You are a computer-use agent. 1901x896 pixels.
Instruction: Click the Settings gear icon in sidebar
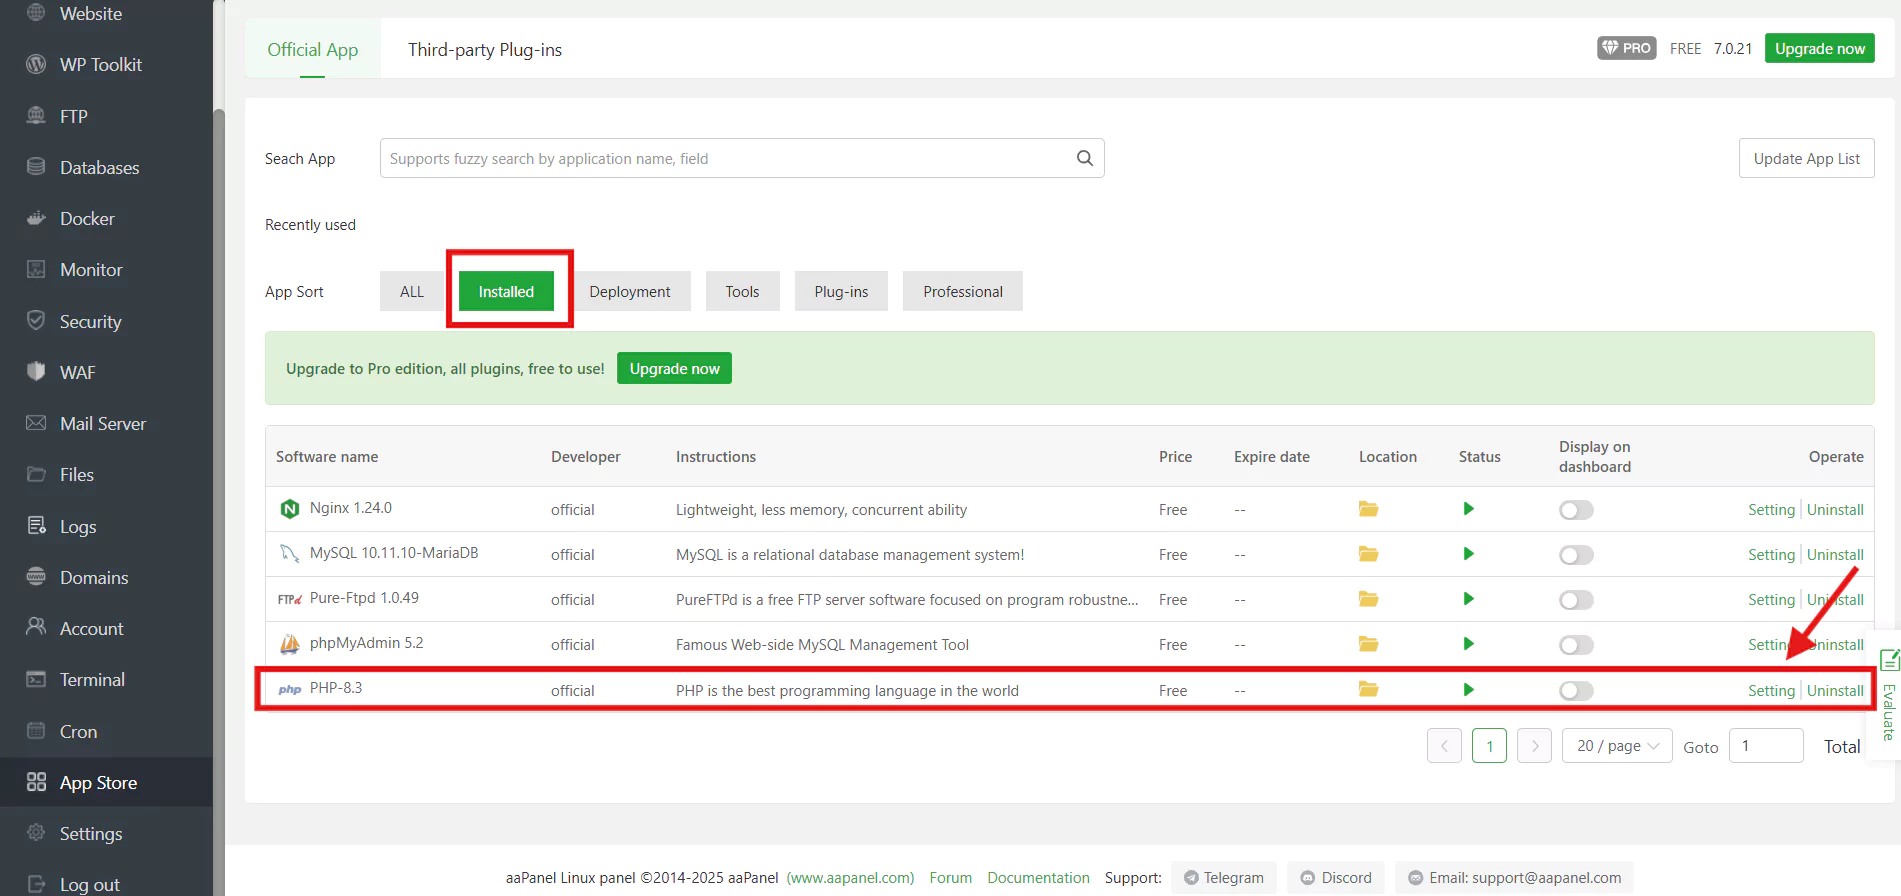coord(36,833)
